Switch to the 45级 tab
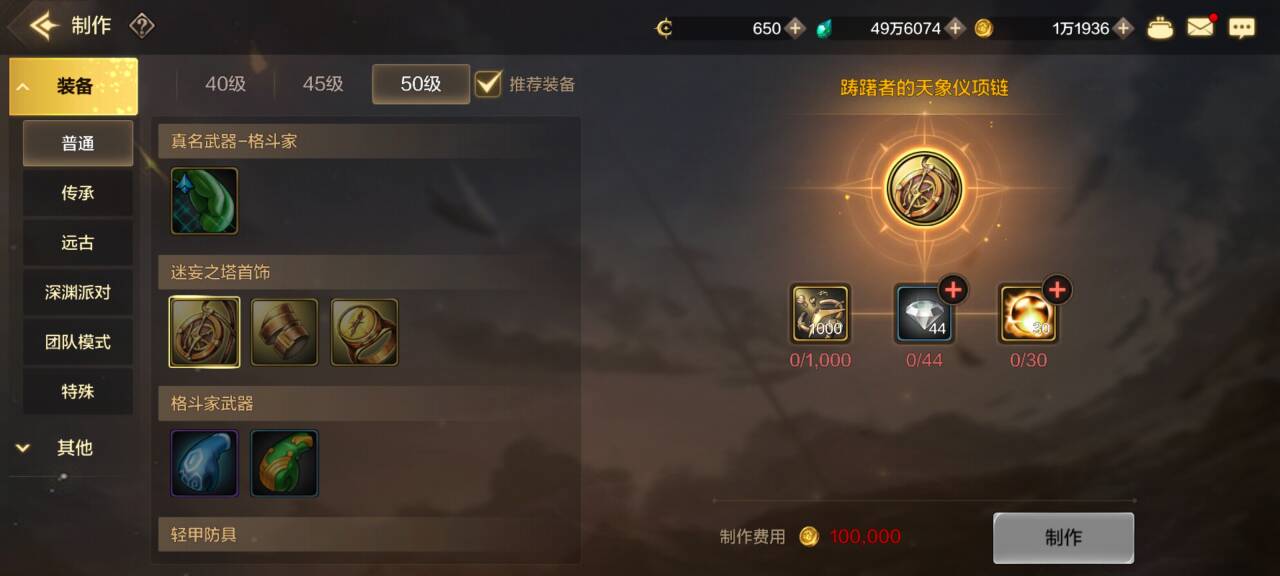Screen dimensions: 1280x576 pos(323,84)
